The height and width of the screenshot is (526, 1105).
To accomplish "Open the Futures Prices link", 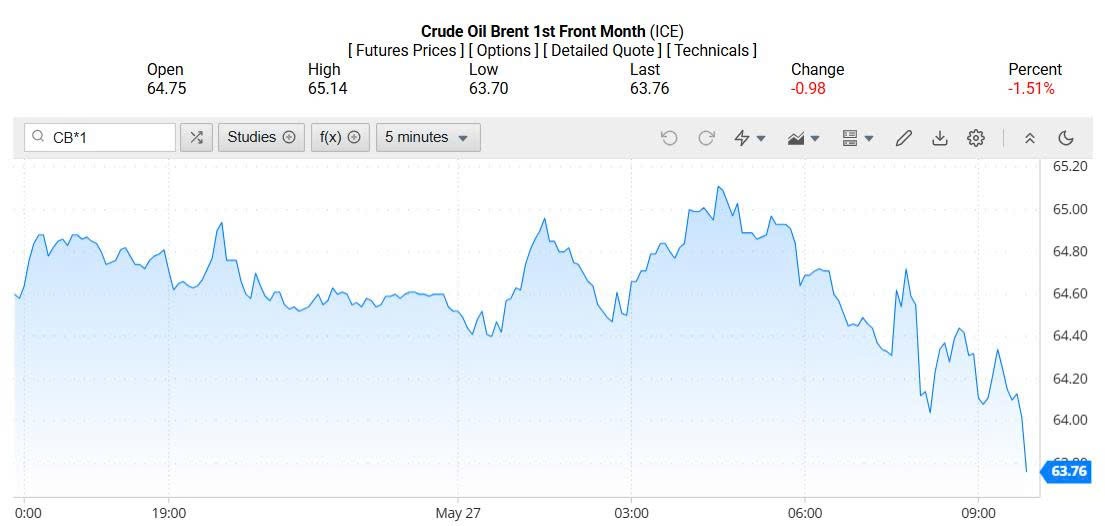I will coord(406,50).
